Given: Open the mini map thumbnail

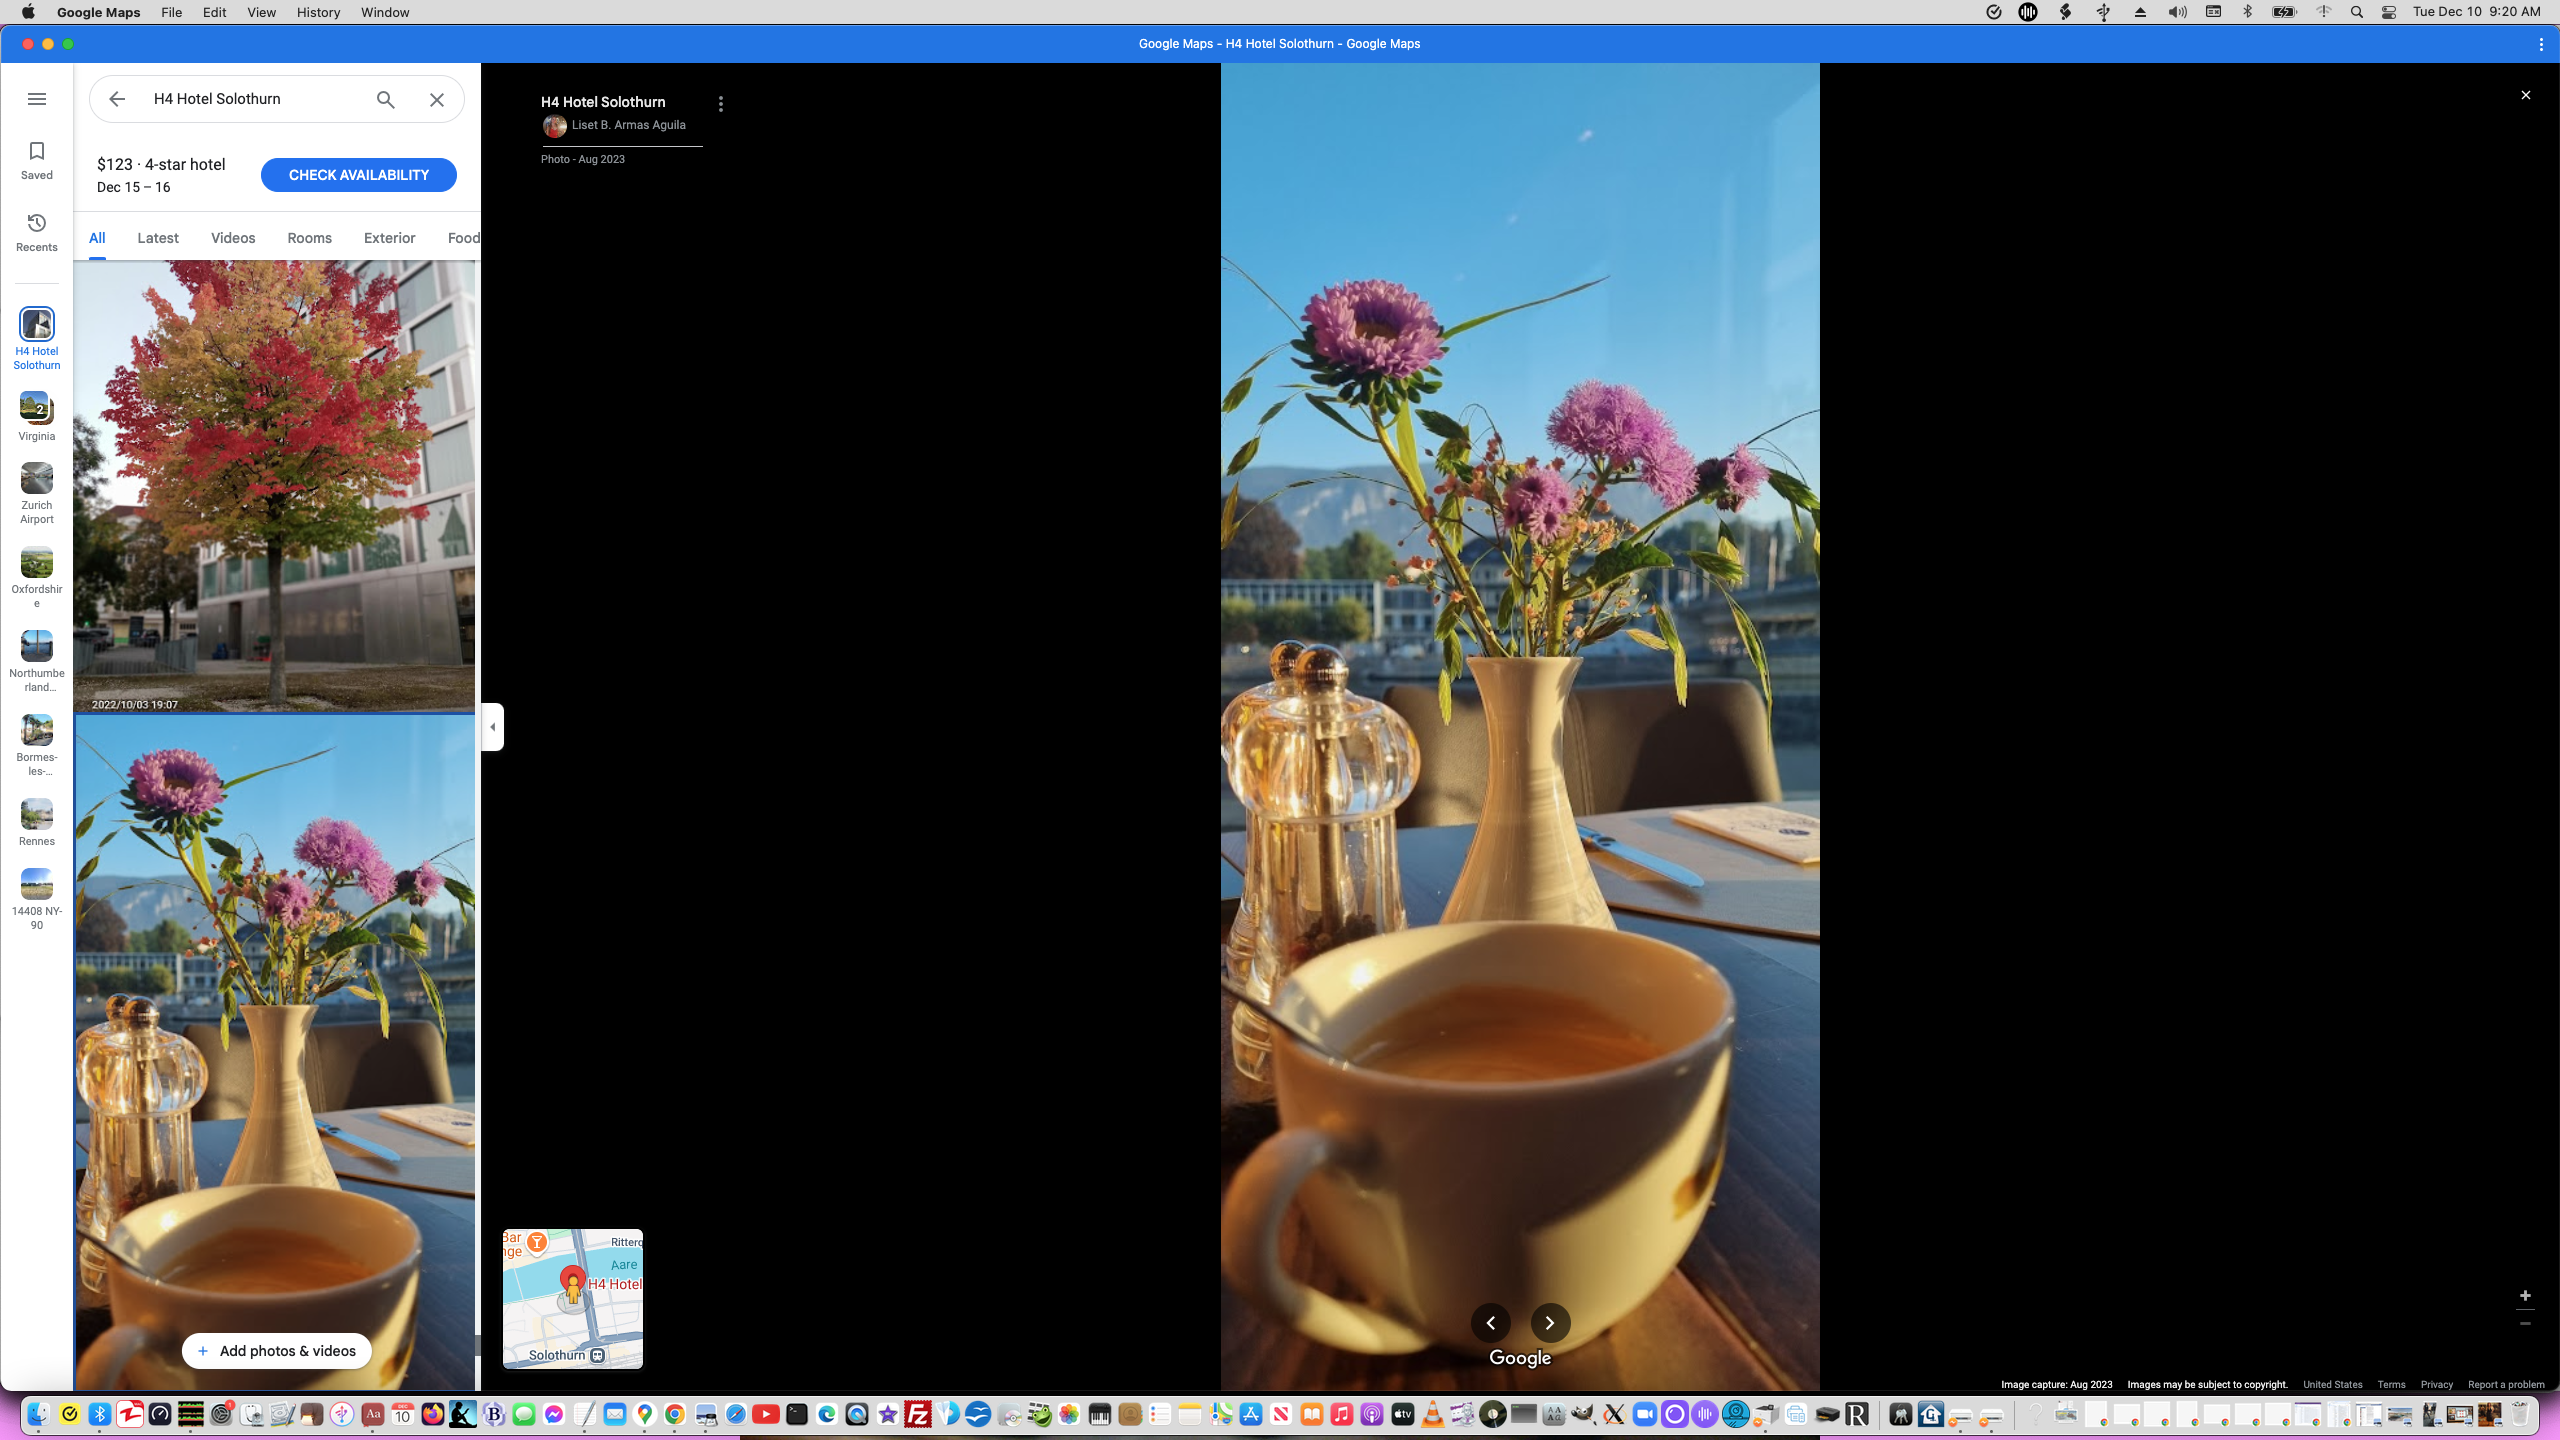Looking at the screenshot, I should [572, 1298].
